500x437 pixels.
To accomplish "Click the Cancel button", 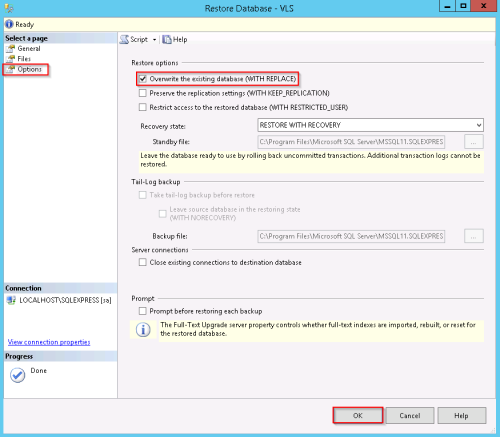I will [x=410, y=415].
